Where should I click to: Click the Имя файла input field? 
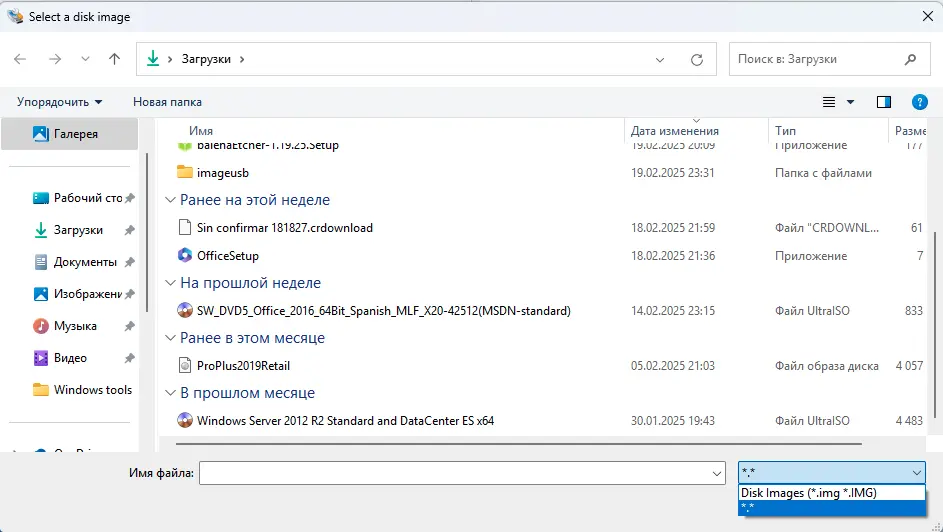click(x=455, y=473)
